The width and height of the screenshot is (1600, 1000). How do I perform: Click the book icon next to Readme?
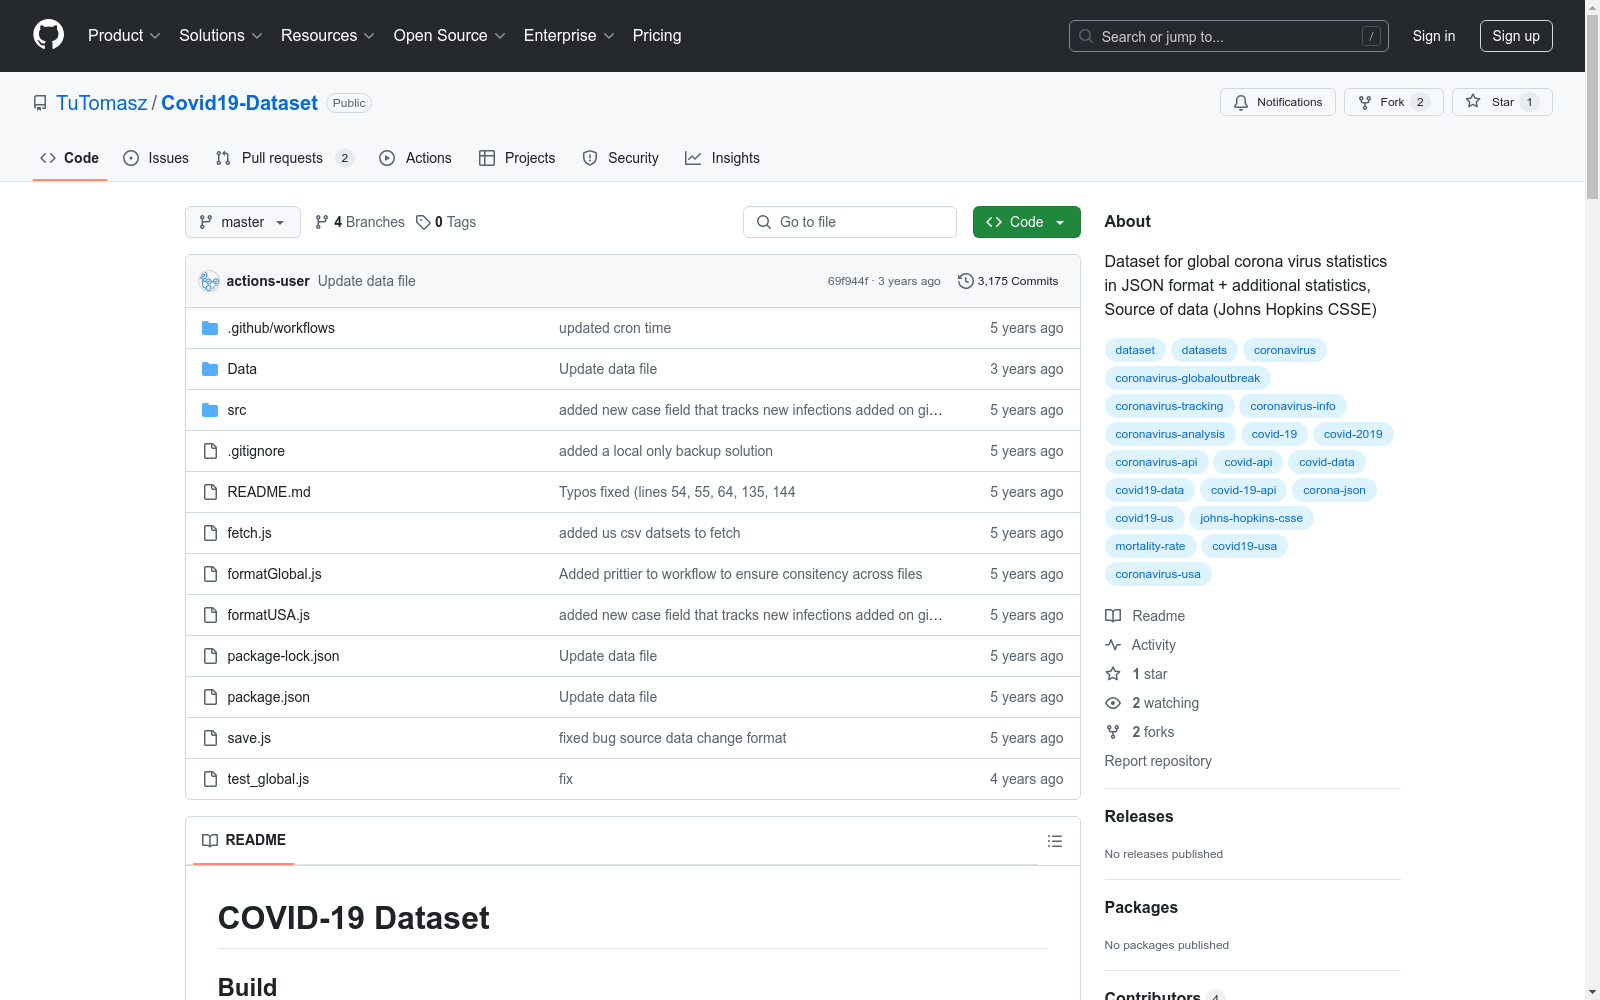[1113, 616]
